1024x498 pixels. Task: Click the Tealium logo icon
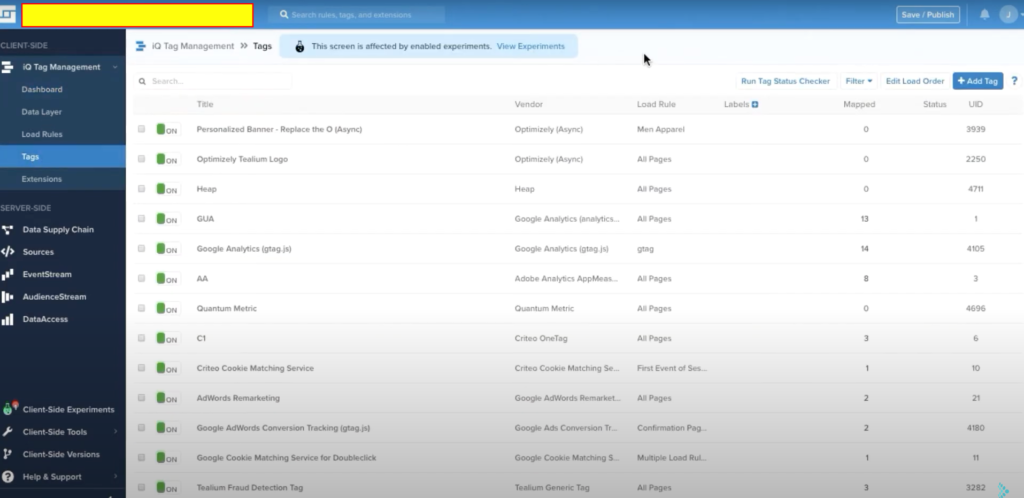tap(7, 14)
